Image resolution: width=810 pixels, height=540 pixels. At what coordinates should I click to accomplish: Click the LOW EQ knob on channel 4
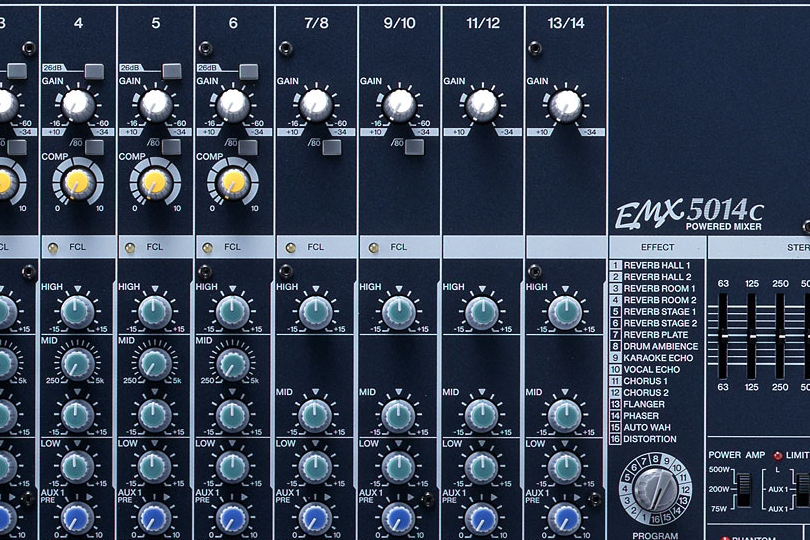(77, 467)
